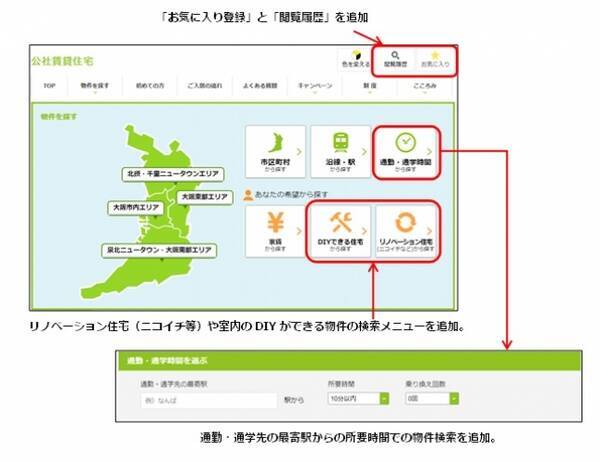Search by 沿線・駅 train tile
The height and width of the screenshot is (462, 600).
pyautogui.click(x=341, y=152)
